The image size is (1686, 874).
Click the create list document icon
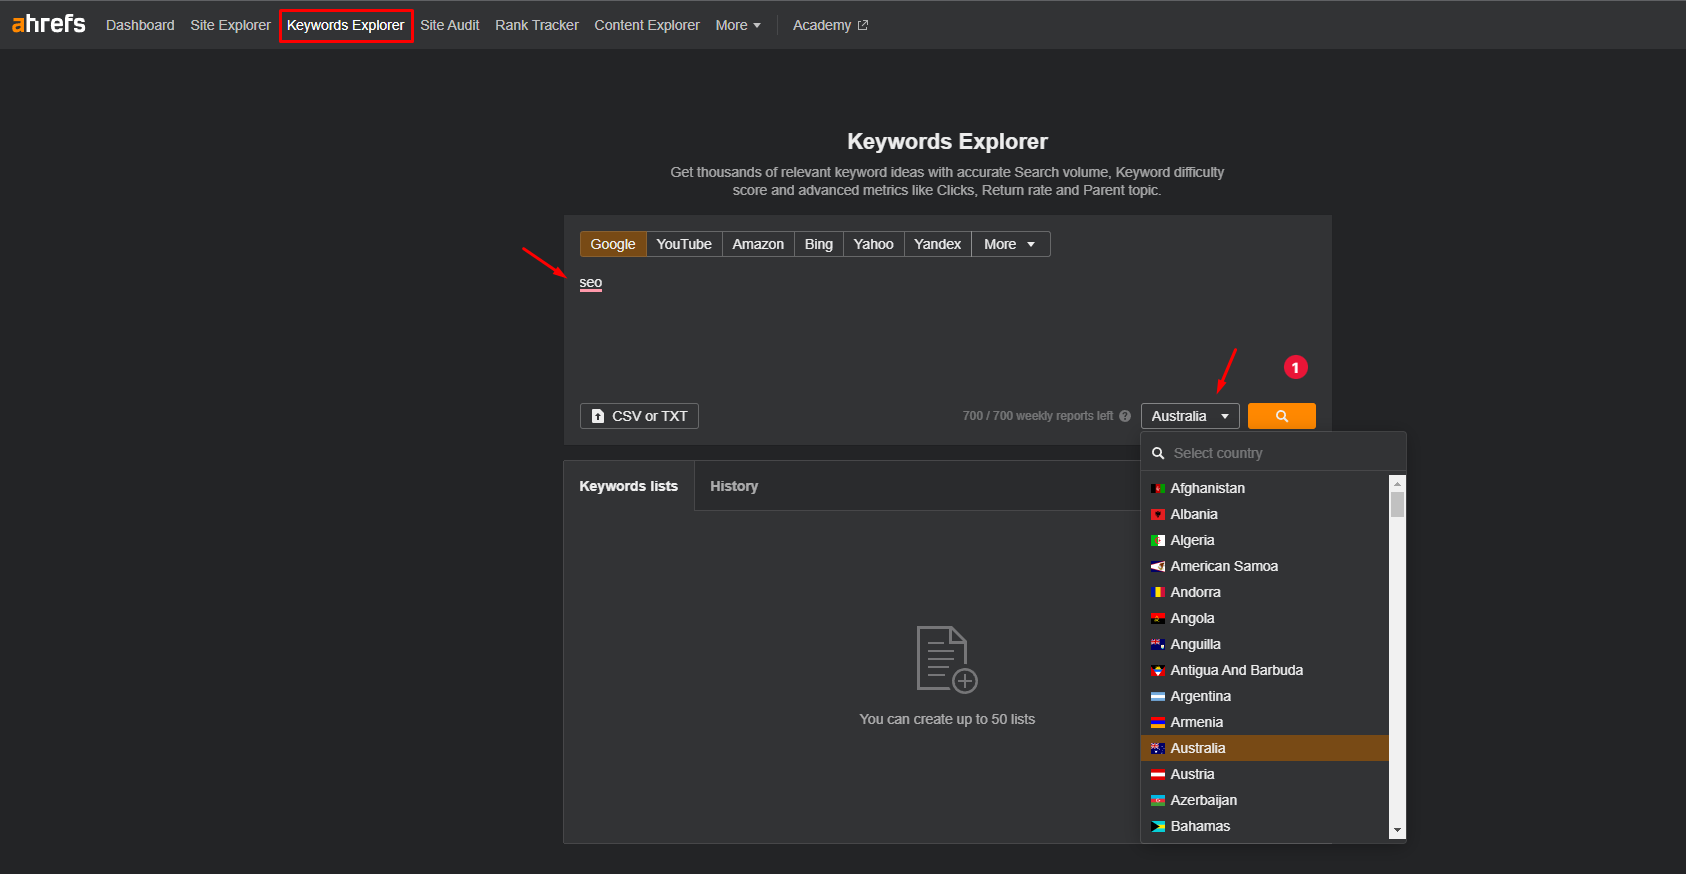coord(947,659)
